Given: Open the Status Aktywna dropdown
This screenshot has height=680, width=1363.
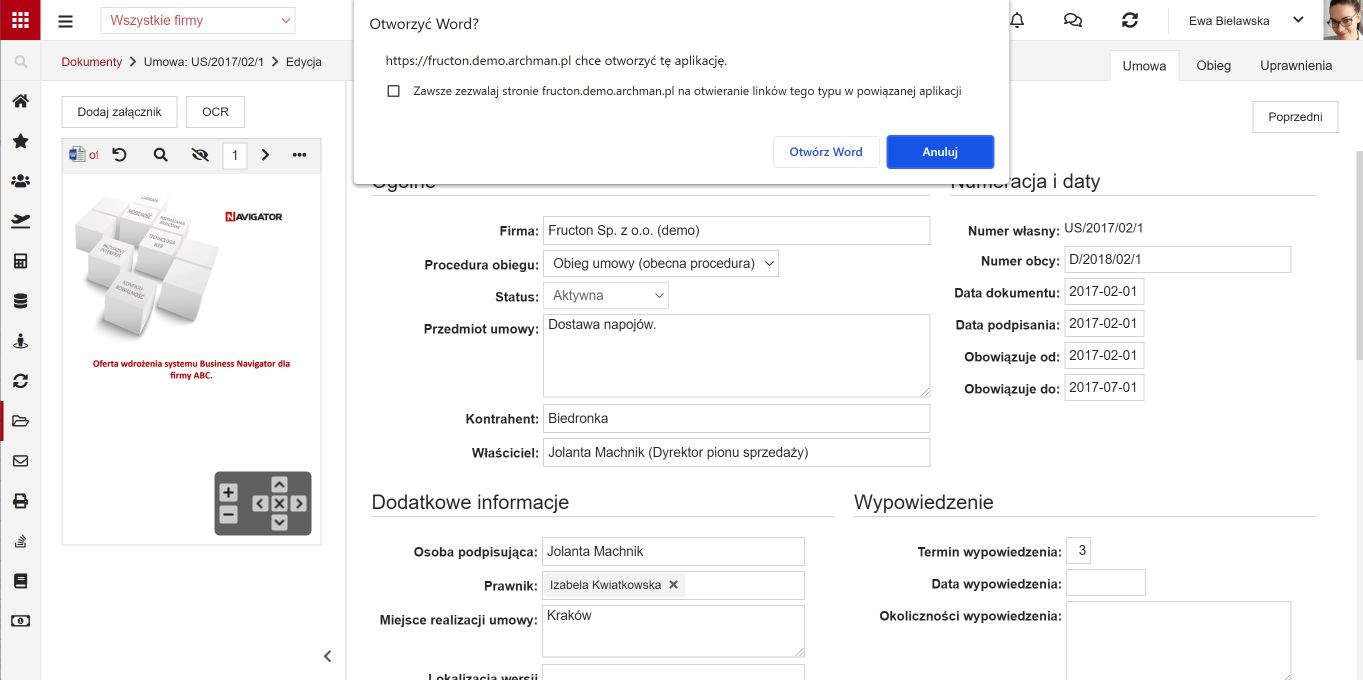Looking at the screenshot, I should [606, 296].
